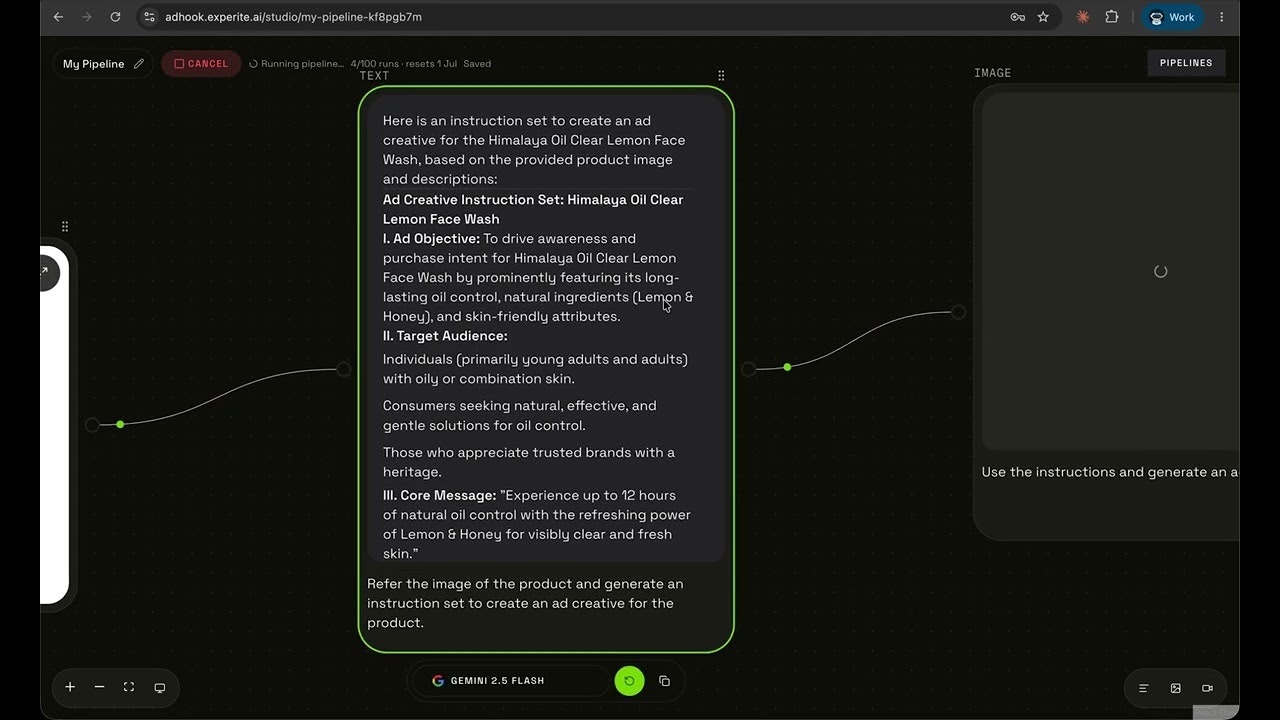
Task: Grab the drag handle above the text node
Action: [721, 75]
